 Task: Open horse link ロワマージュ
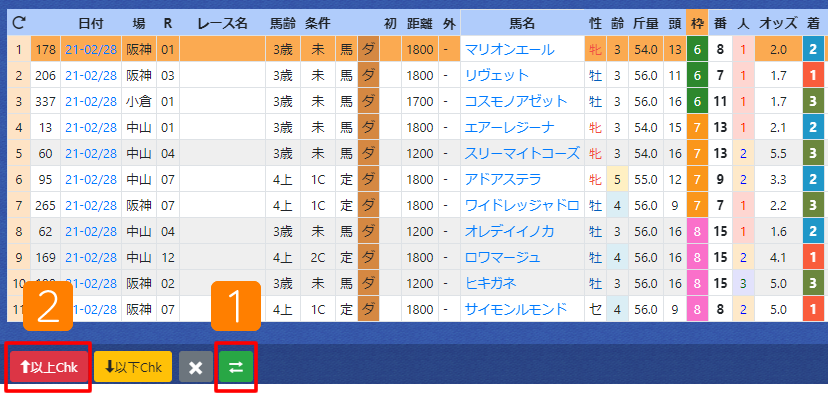[503, 257]
